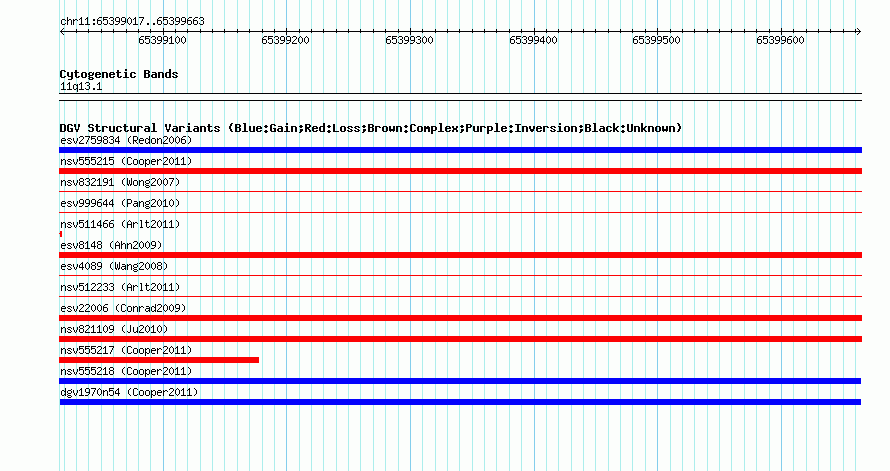Select the 11q13.1 band label
Image resolution: width=890 pixels, height=471 pixels.
pyautogui.click(x=81, y=86)
